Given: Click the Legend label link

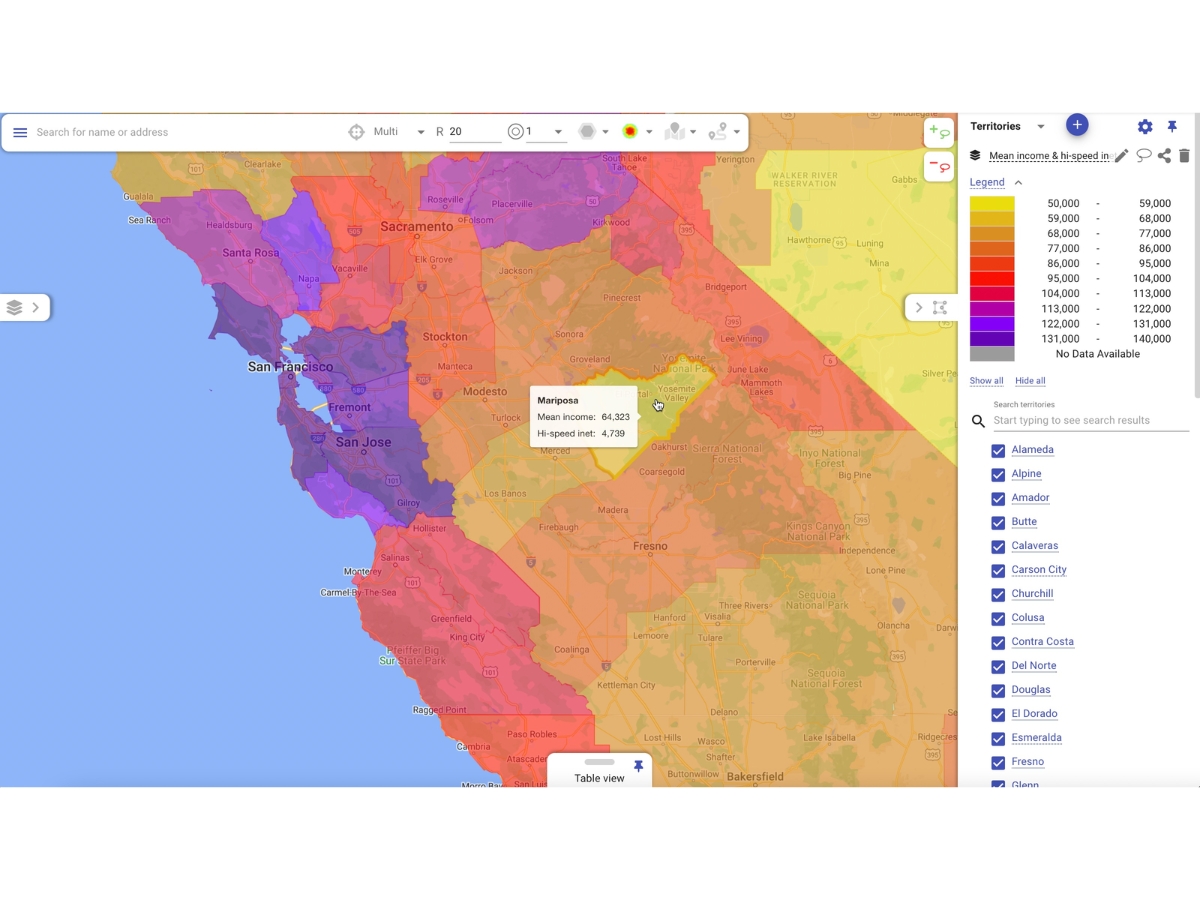Looking at the screenshot, I should (x=987, y=183).
